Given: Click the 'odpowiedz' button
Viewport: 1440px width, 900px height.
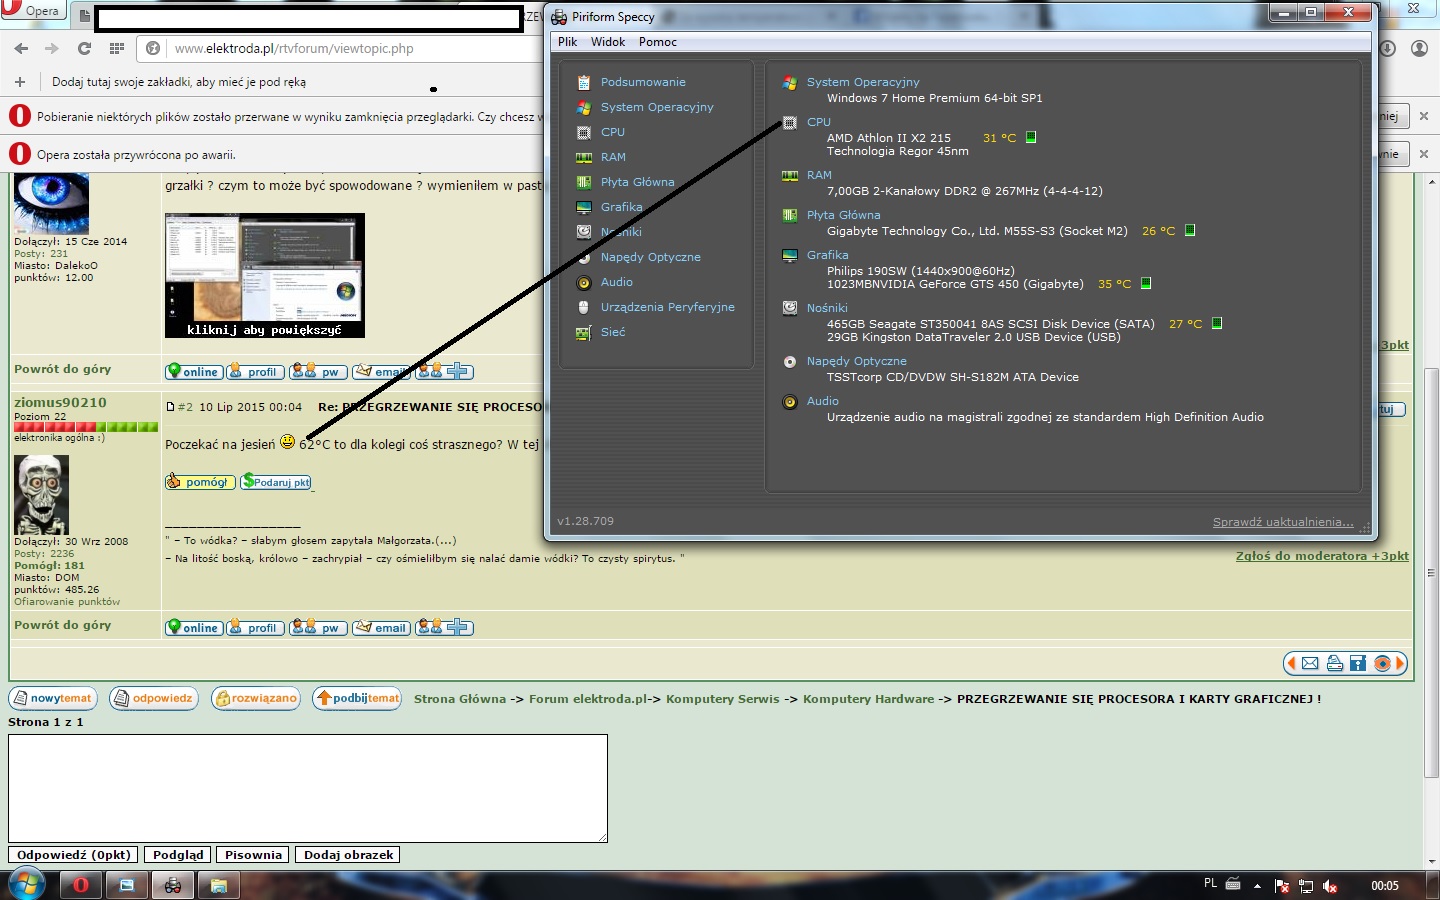Looking at the screenshot, I should click(154, 698).
